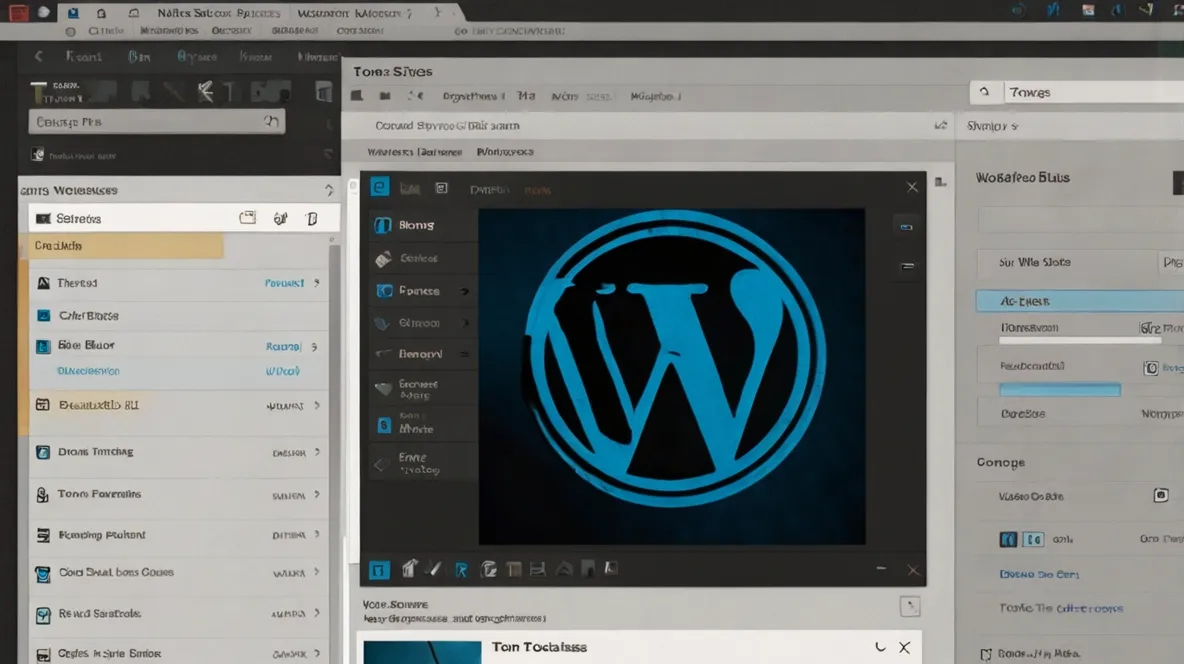Click the window icon in 'Seireos' row

[x=248, y=218]
